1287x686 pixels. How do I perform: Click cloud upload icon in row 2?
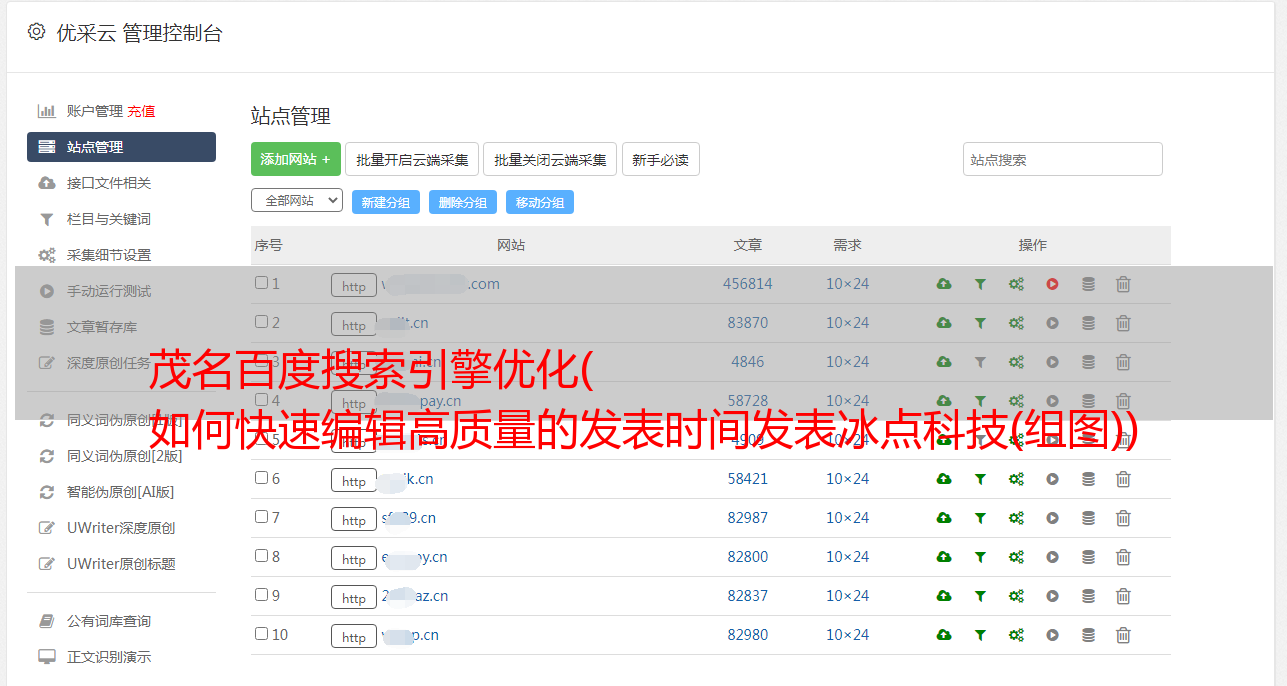(x=944, y=323)
